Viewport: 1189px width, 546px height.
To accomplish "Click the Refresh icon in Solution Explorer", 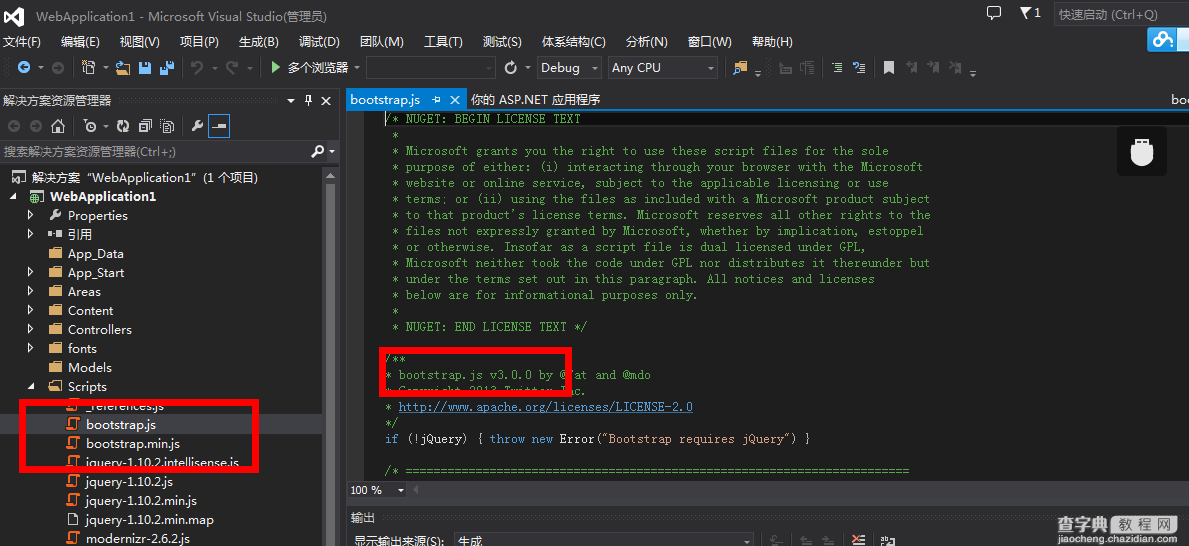I will [123, 126].
